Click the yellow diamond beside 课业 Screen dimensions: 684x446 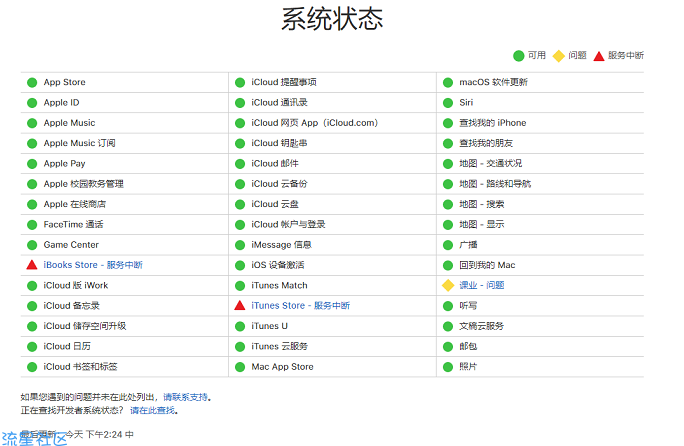(x=448, y=285)
